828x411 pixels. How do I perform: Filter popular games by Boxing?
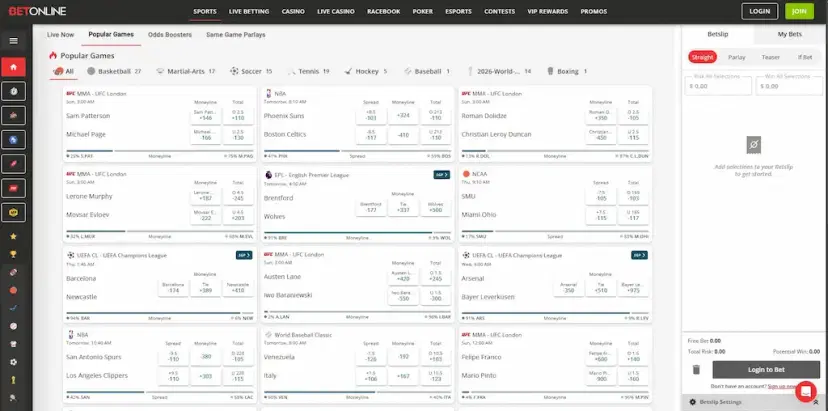point(567,71)
